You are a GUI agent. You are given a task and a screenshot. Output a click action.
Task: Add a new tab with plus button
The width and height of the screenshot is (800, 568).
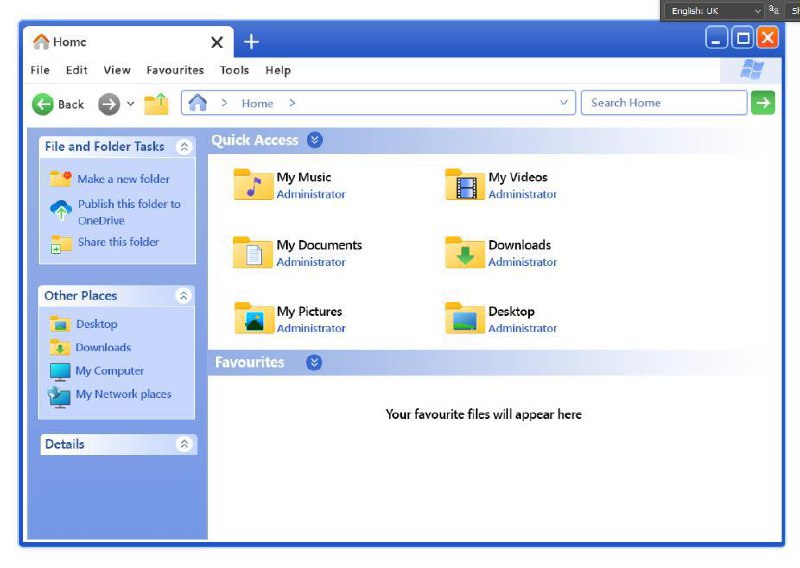(251, 42)
